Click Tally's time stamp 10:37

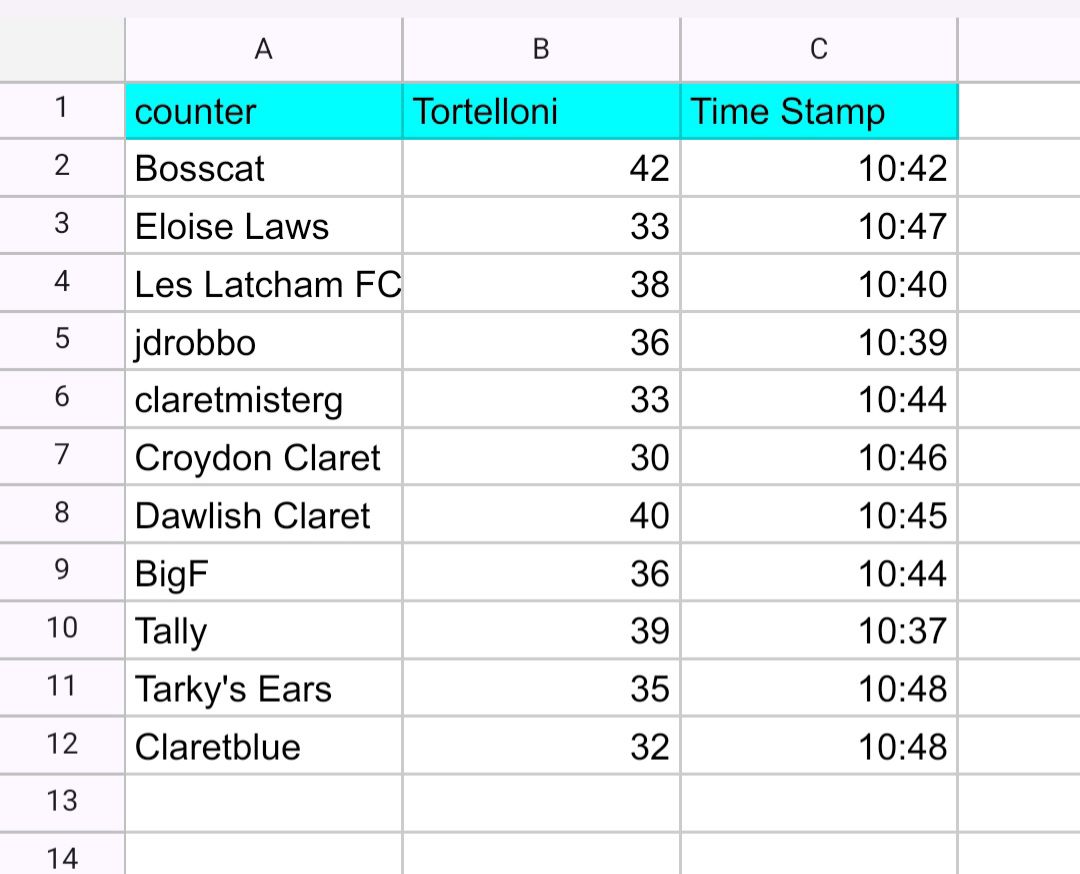coord(818,631)
